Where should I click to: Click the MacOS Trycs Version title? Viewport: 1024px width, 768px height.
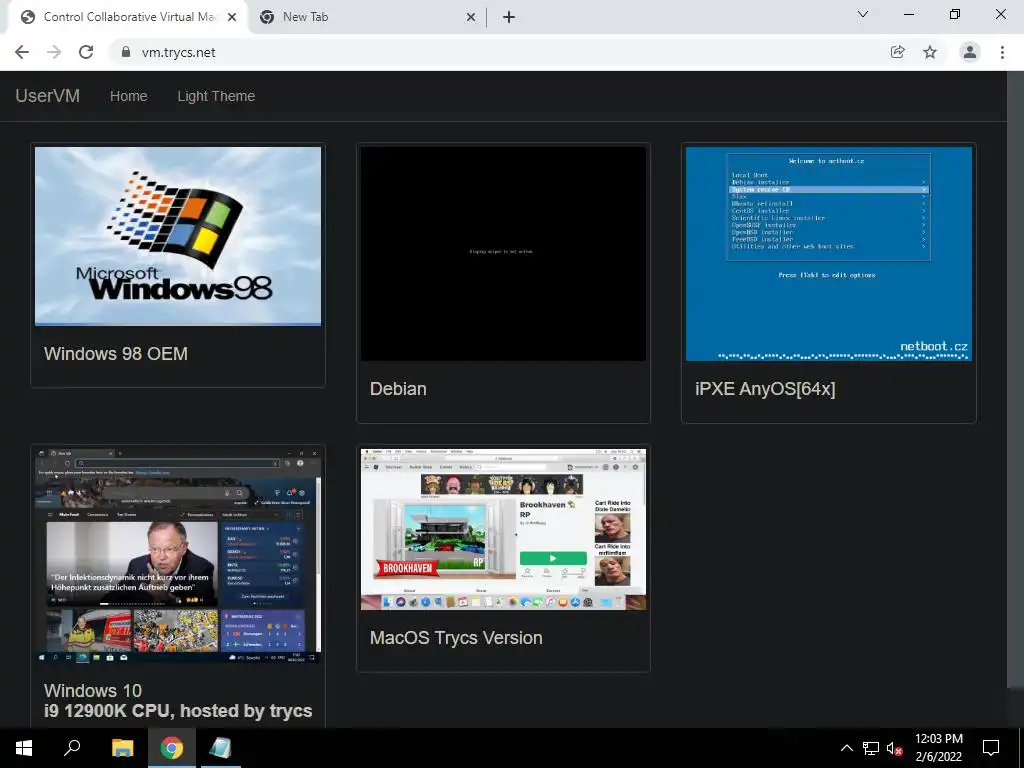(x=456, y=637)
